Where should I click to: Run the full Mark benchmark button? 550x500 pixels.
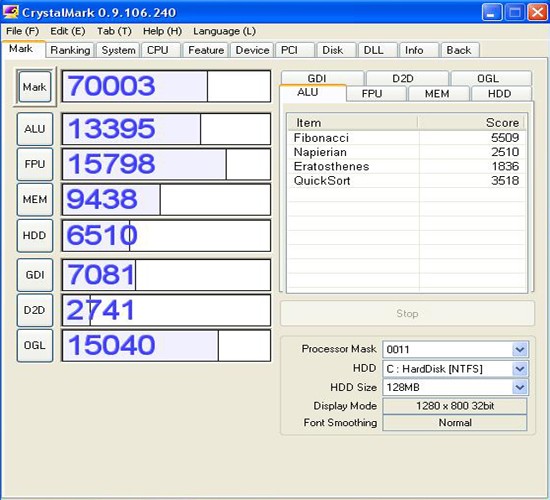(35, 87)
